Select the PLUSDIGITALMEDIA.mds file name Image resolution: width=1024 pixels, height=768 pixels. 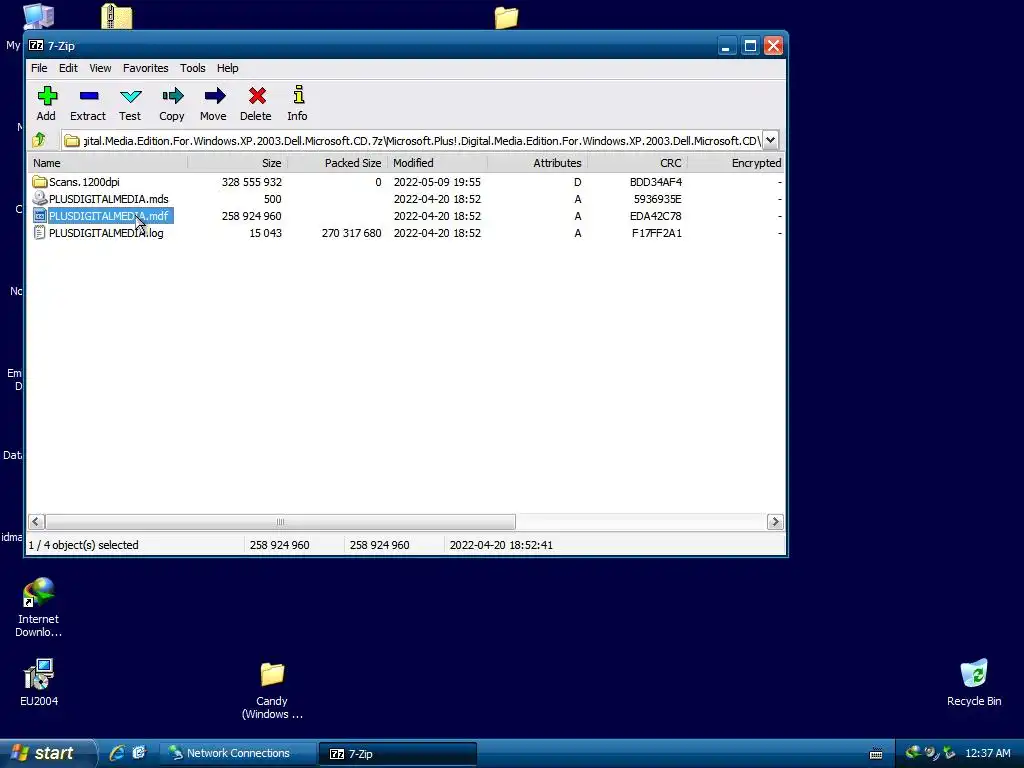pos(108,199)
